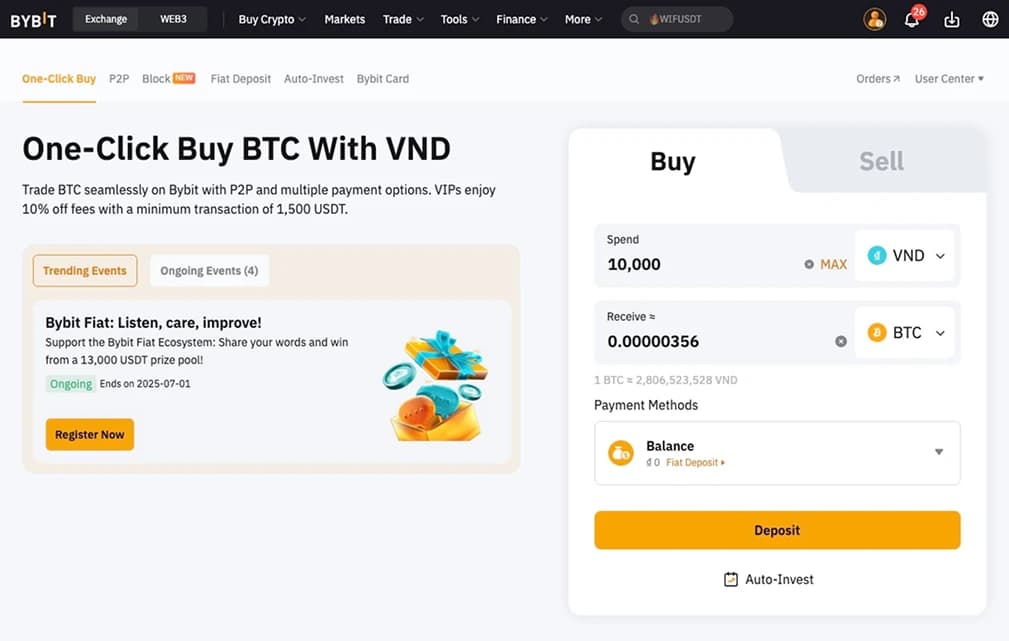Switch to the WEB3 tab
The image size is (1009, 641).
point(172,18)
